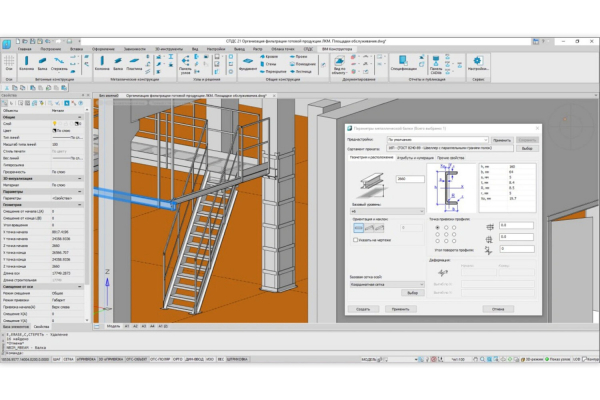Collapse the Общие section in properties panel

[x=80, y=117]
